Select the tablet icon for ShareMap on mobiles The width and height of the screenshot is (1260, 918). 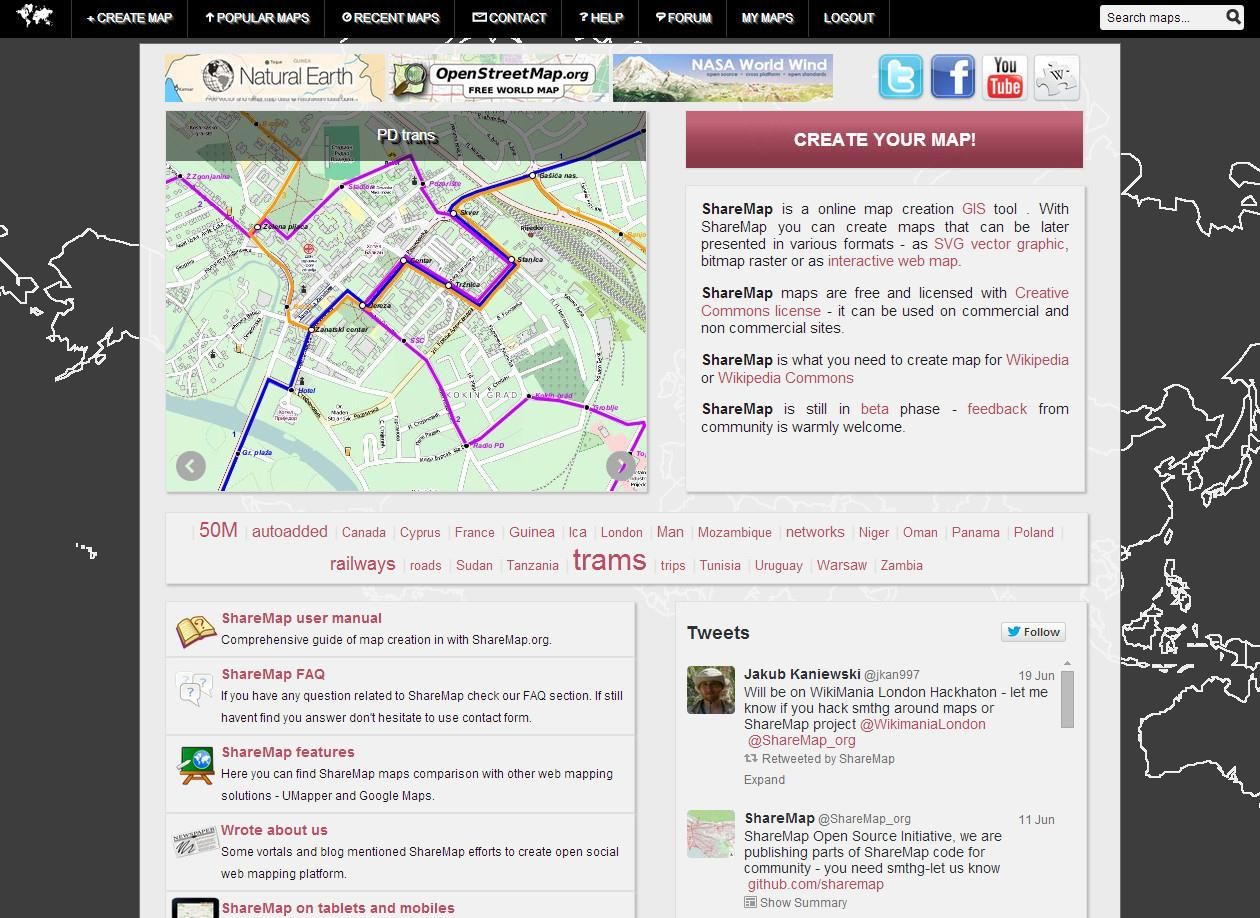coord(196,908)
